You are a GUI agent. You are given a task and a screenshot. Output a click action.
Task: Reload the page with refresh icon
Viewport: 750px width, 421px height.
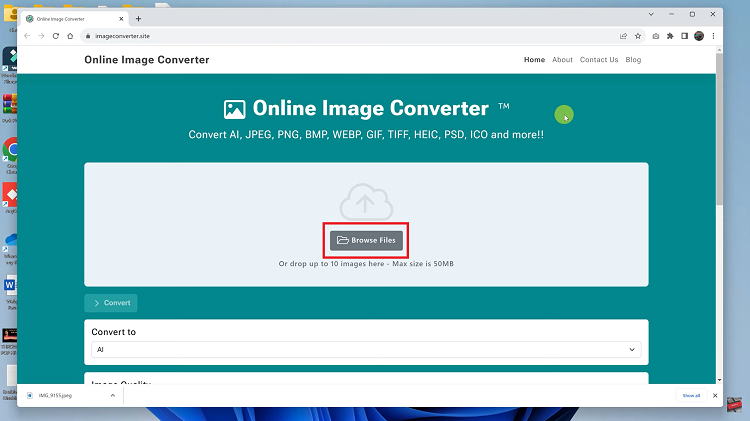(x=55, y=36)
